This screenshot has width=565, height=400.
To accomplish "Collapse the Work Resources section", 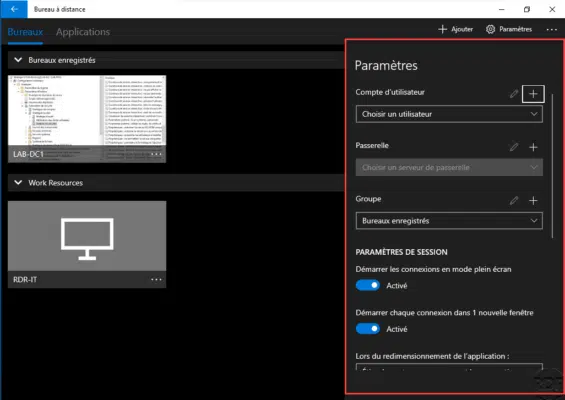I will 18,183.
